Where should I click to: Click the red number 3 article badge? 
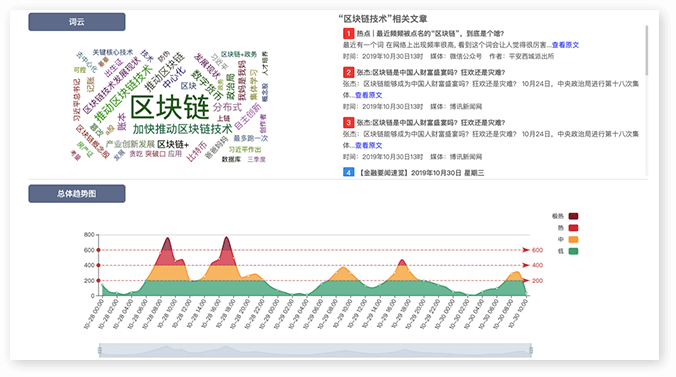point(348,123)
